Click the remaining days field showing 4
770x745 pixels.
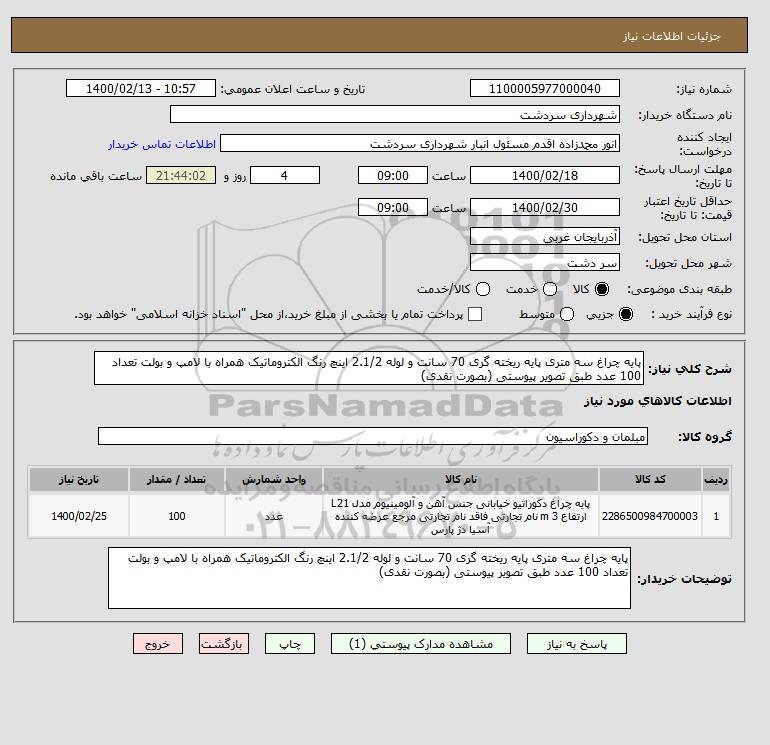click(x=285, y=175)
